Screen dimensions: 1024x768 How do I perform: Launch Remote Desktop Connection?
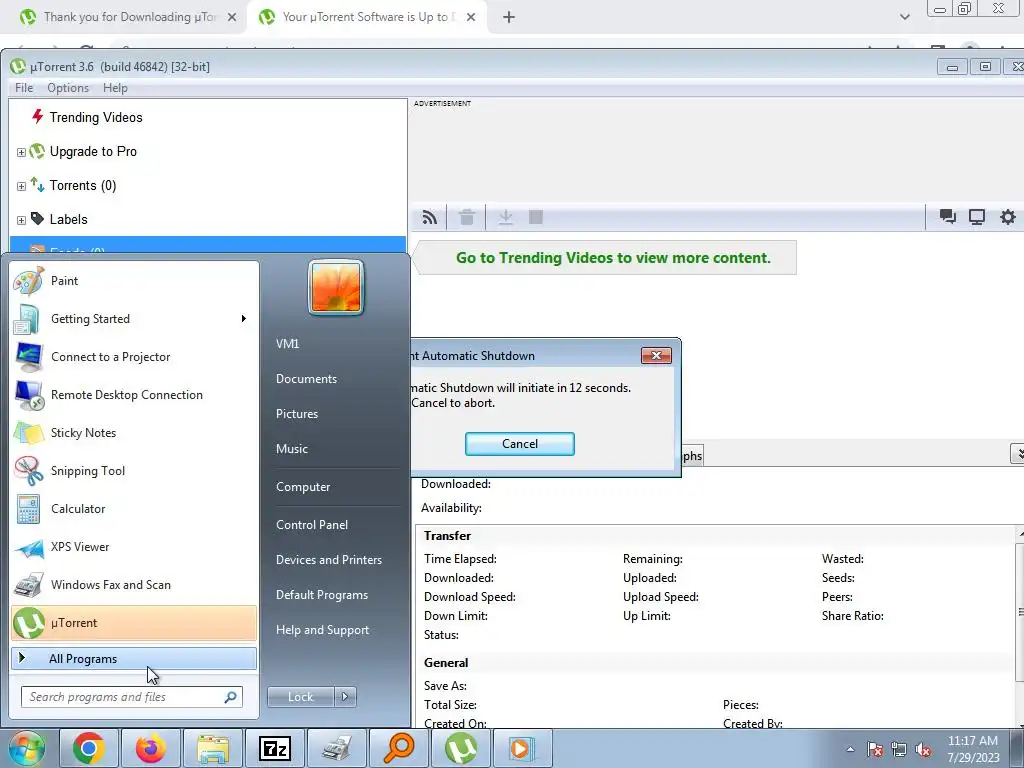click(134, 394)
